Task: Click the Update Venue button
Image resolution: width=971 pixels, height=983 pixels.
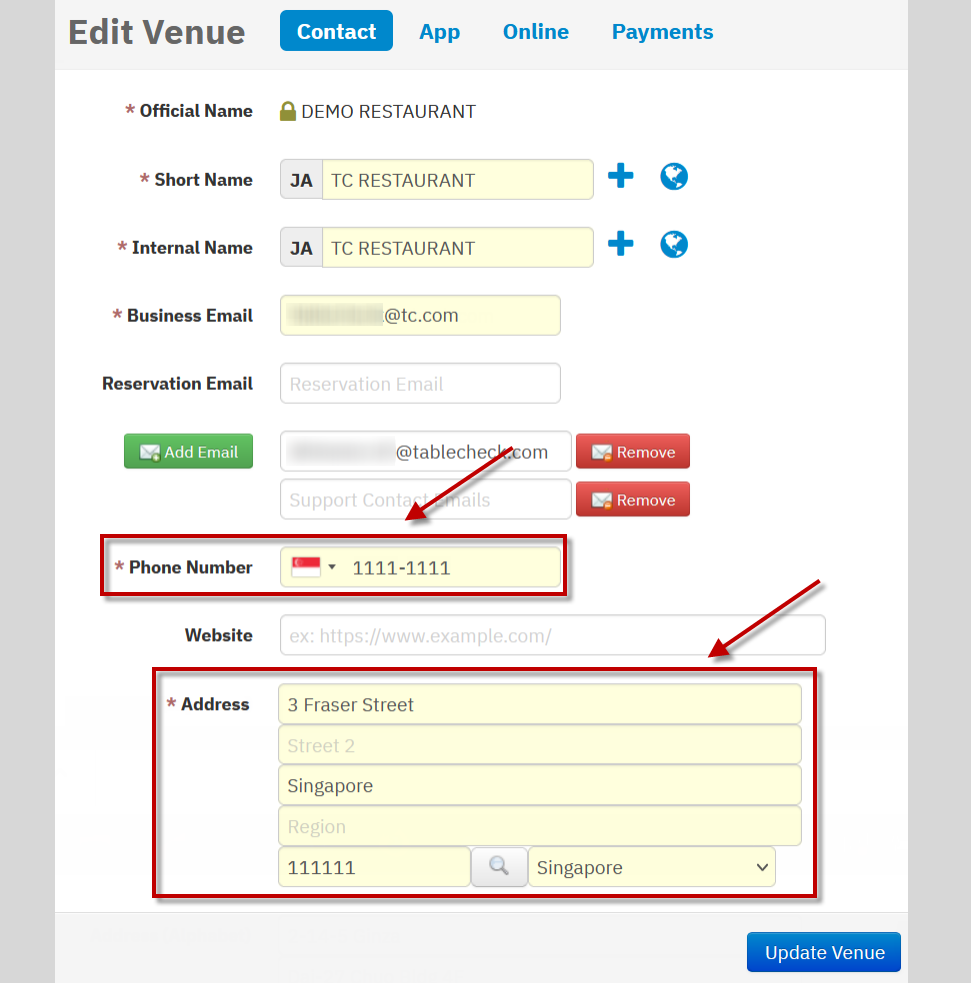Action: [823, 952]
